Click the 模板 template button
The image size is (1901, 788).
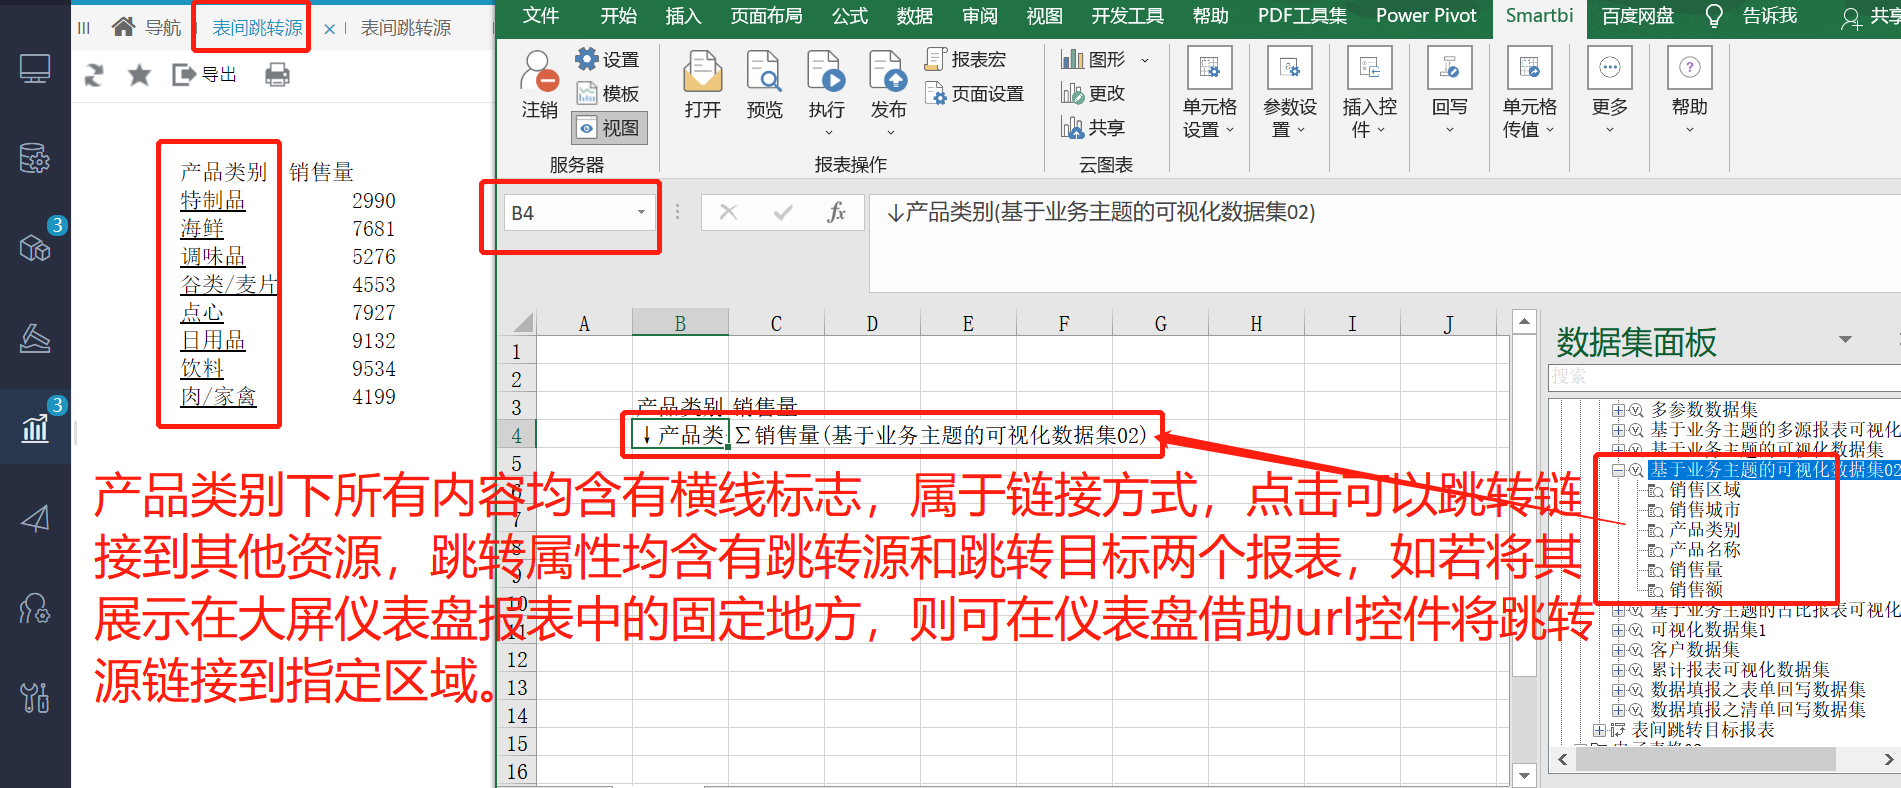pos(607,94)
